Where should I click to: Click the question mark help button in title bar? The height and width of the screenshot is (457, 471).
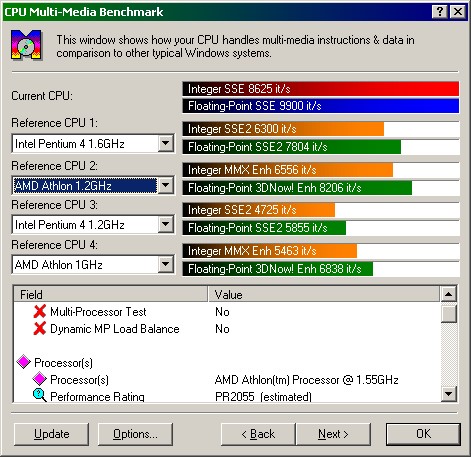click(439, 12)
